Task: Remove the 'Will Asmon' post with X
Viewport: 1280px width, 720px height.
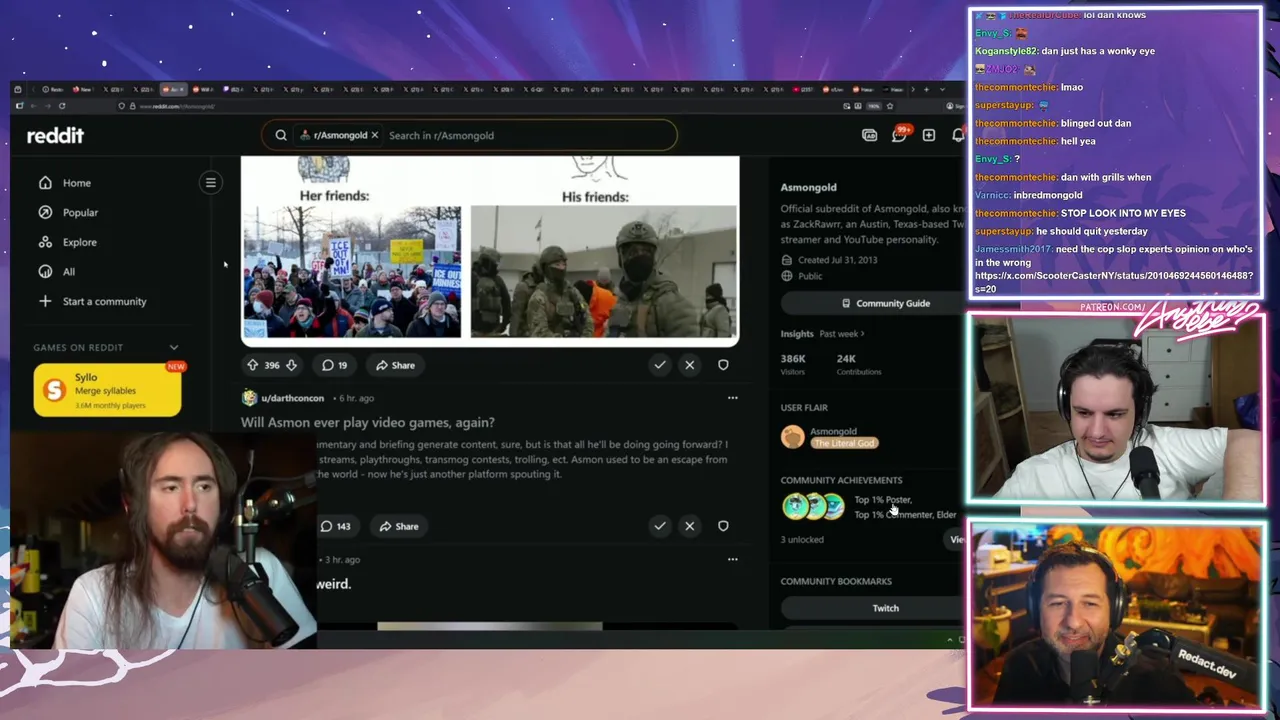Action: point(689,526)
